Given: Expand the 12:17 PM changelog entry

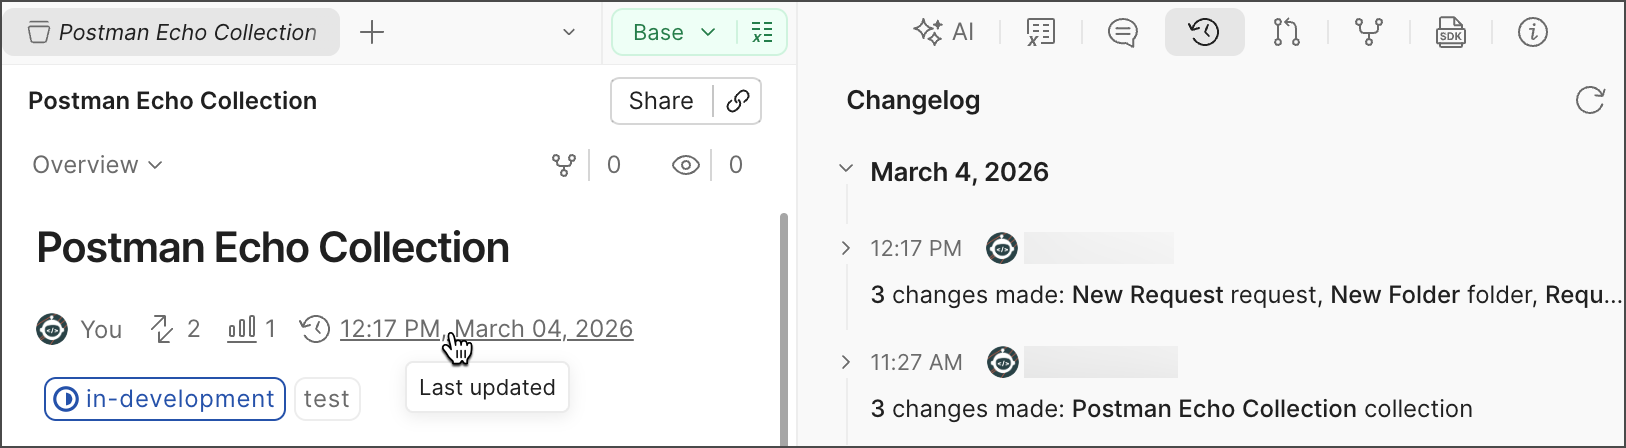Looking at the screenshot, I should 846,248.
